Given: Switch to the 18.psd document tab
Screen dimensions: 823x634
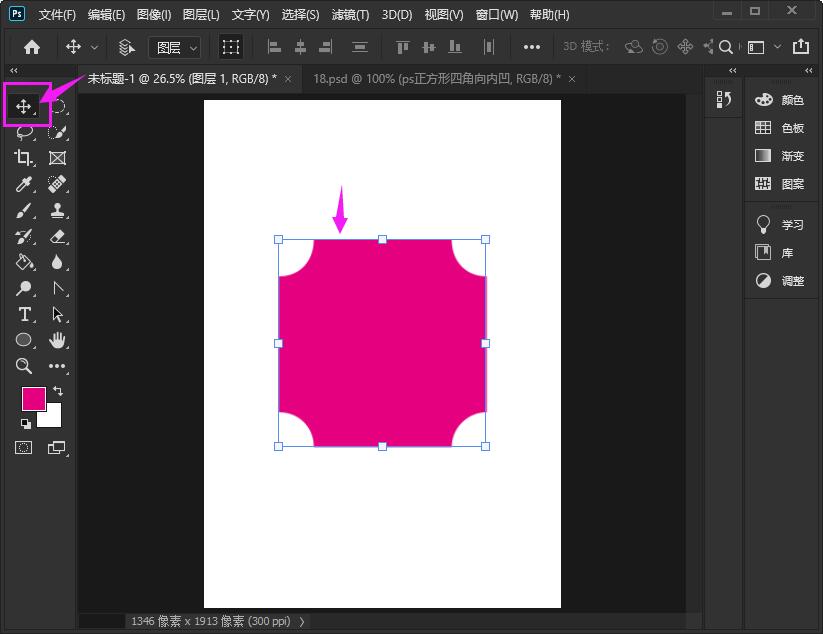Looking at the screenshot, I should (x=437, y=79).
